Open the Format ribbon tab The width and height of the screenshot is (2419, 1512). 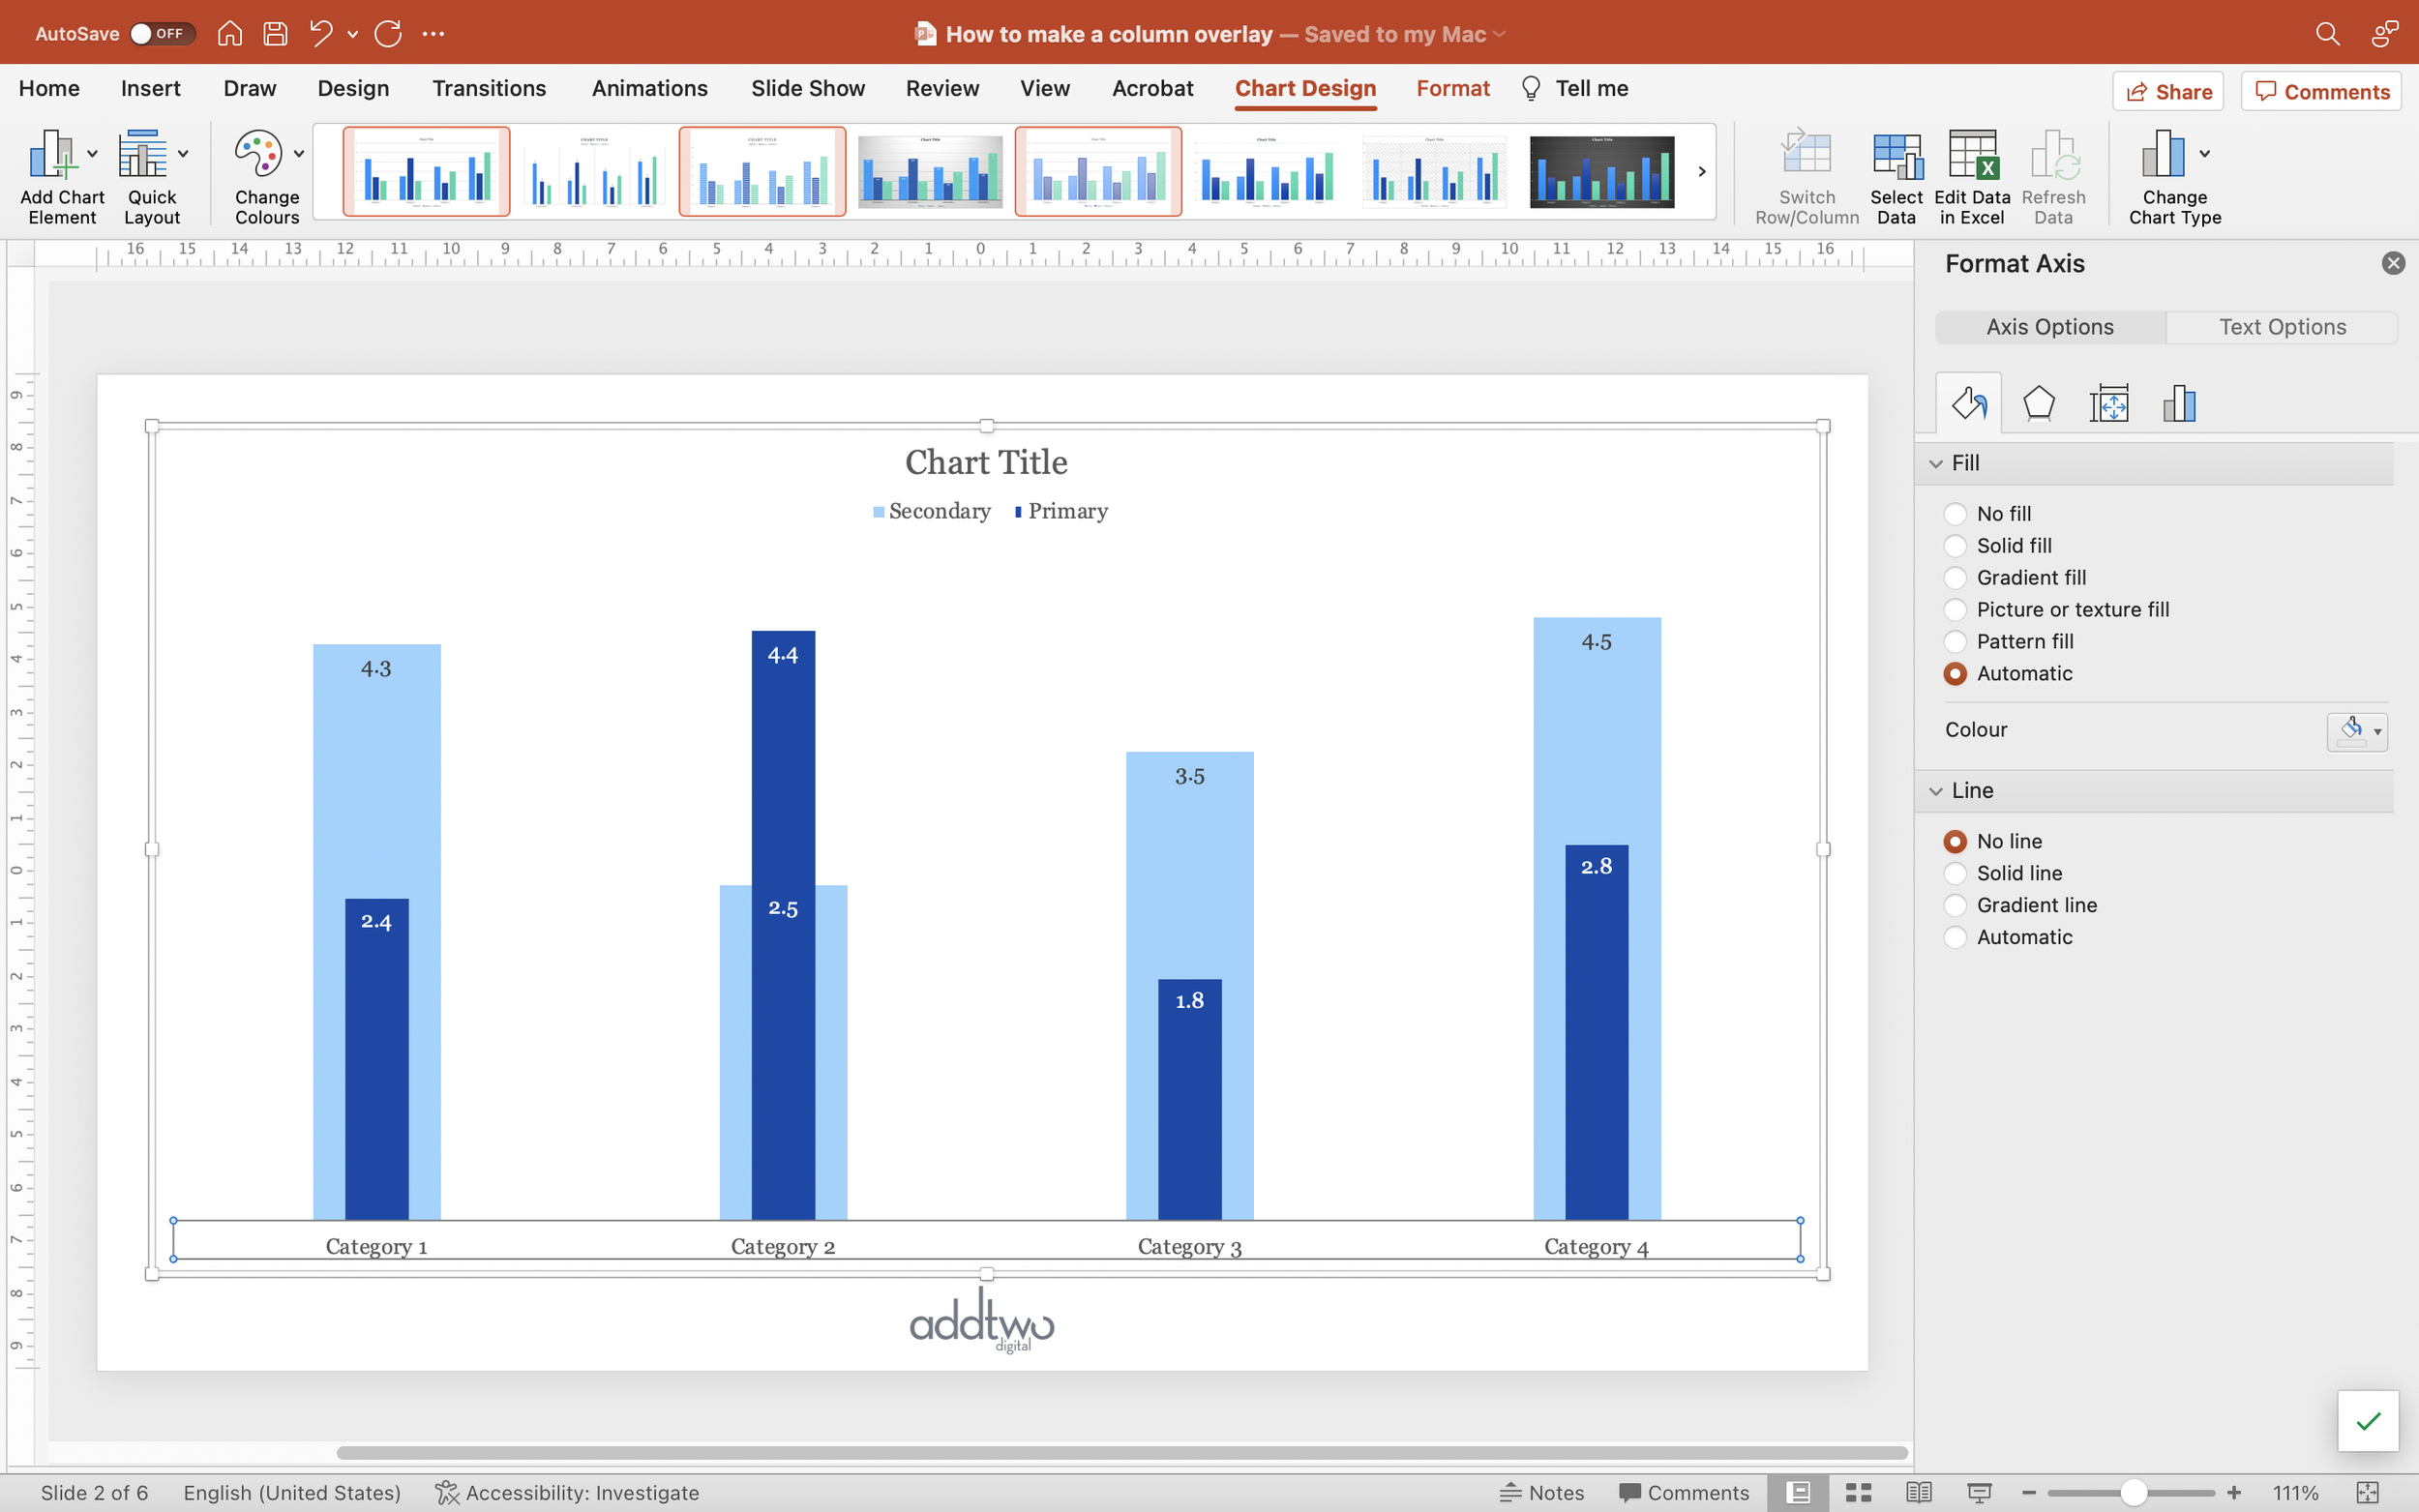tap(1452, 88)
